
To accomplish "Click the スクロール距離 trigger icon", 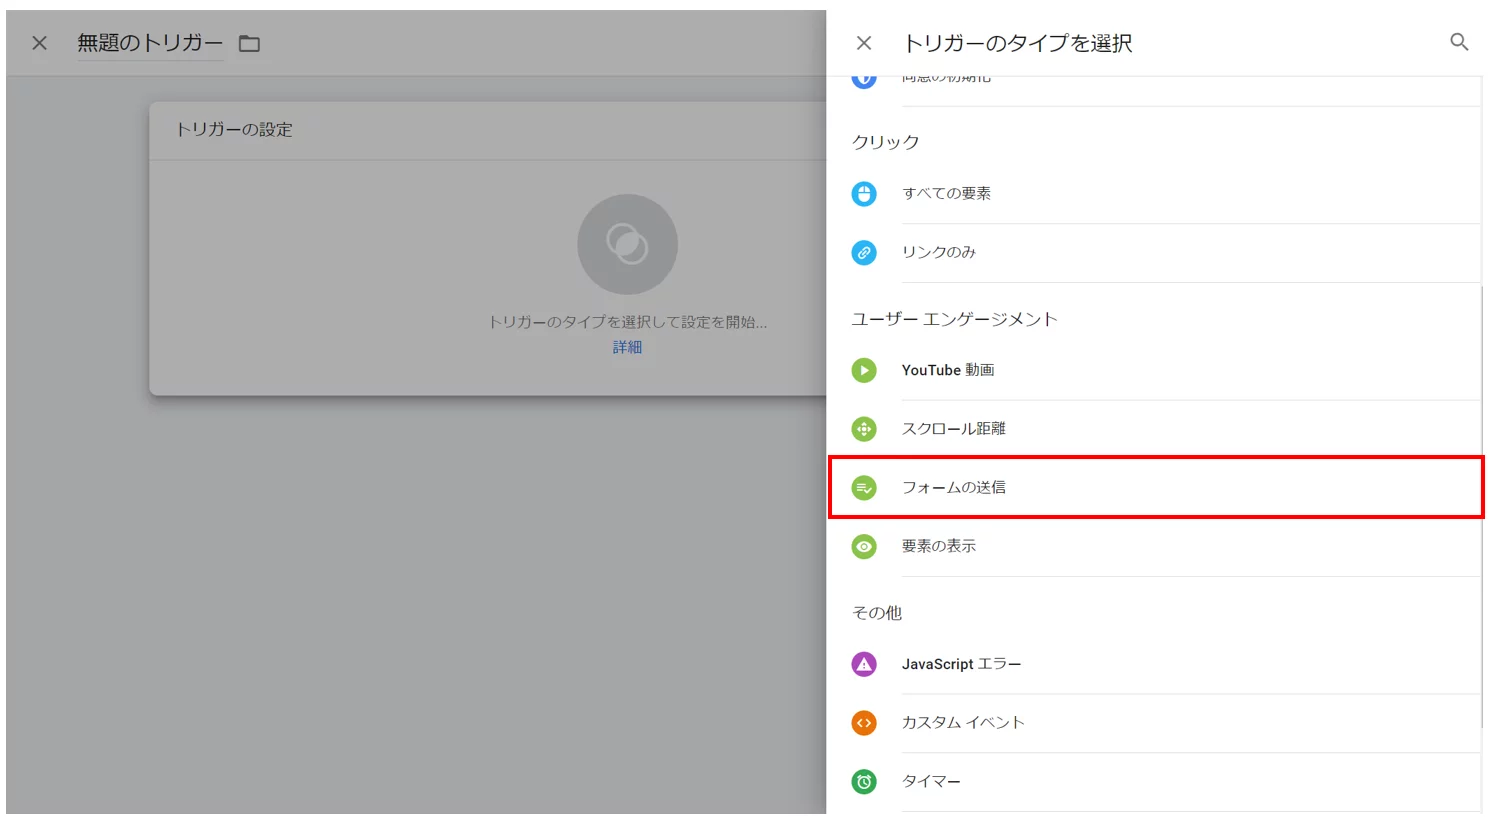I will (x=863, y=428).
